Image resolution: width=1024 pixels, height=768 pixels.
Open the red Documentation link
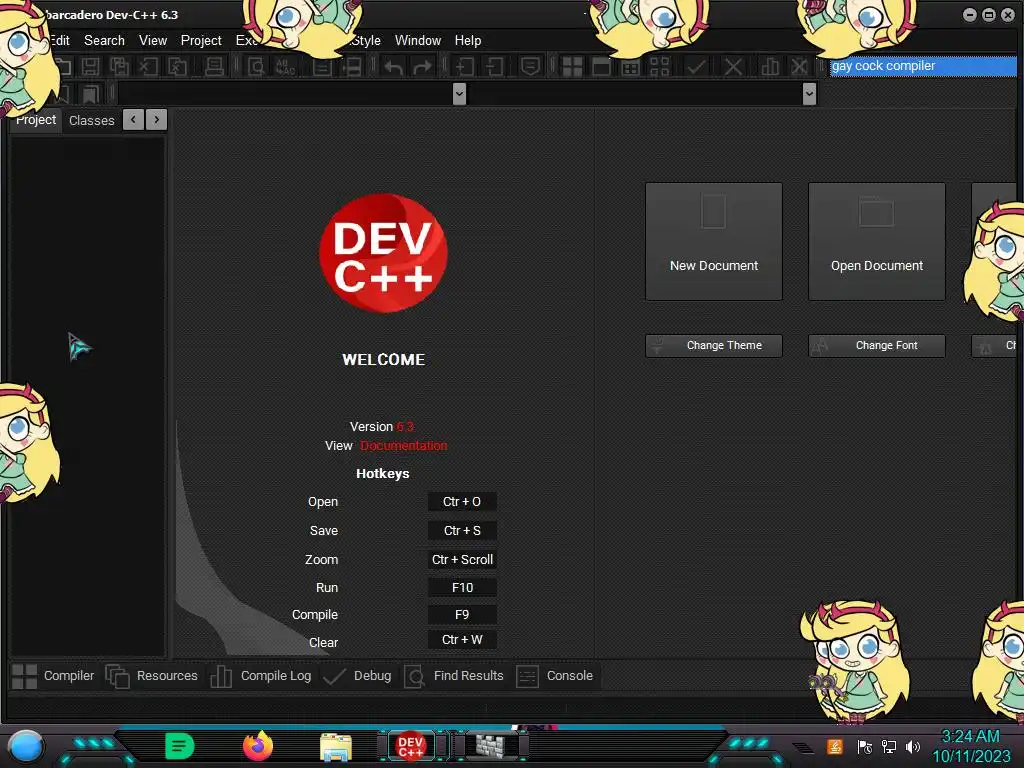coord(404,445)
